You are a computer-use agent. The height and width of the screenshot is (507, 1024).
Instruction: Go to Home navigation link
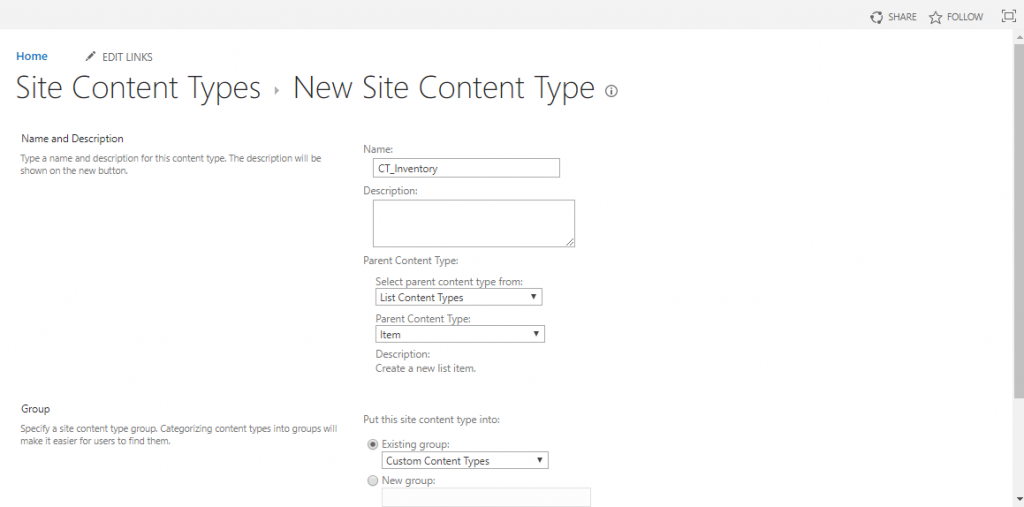pyautogui.click(x=32, y=56)
